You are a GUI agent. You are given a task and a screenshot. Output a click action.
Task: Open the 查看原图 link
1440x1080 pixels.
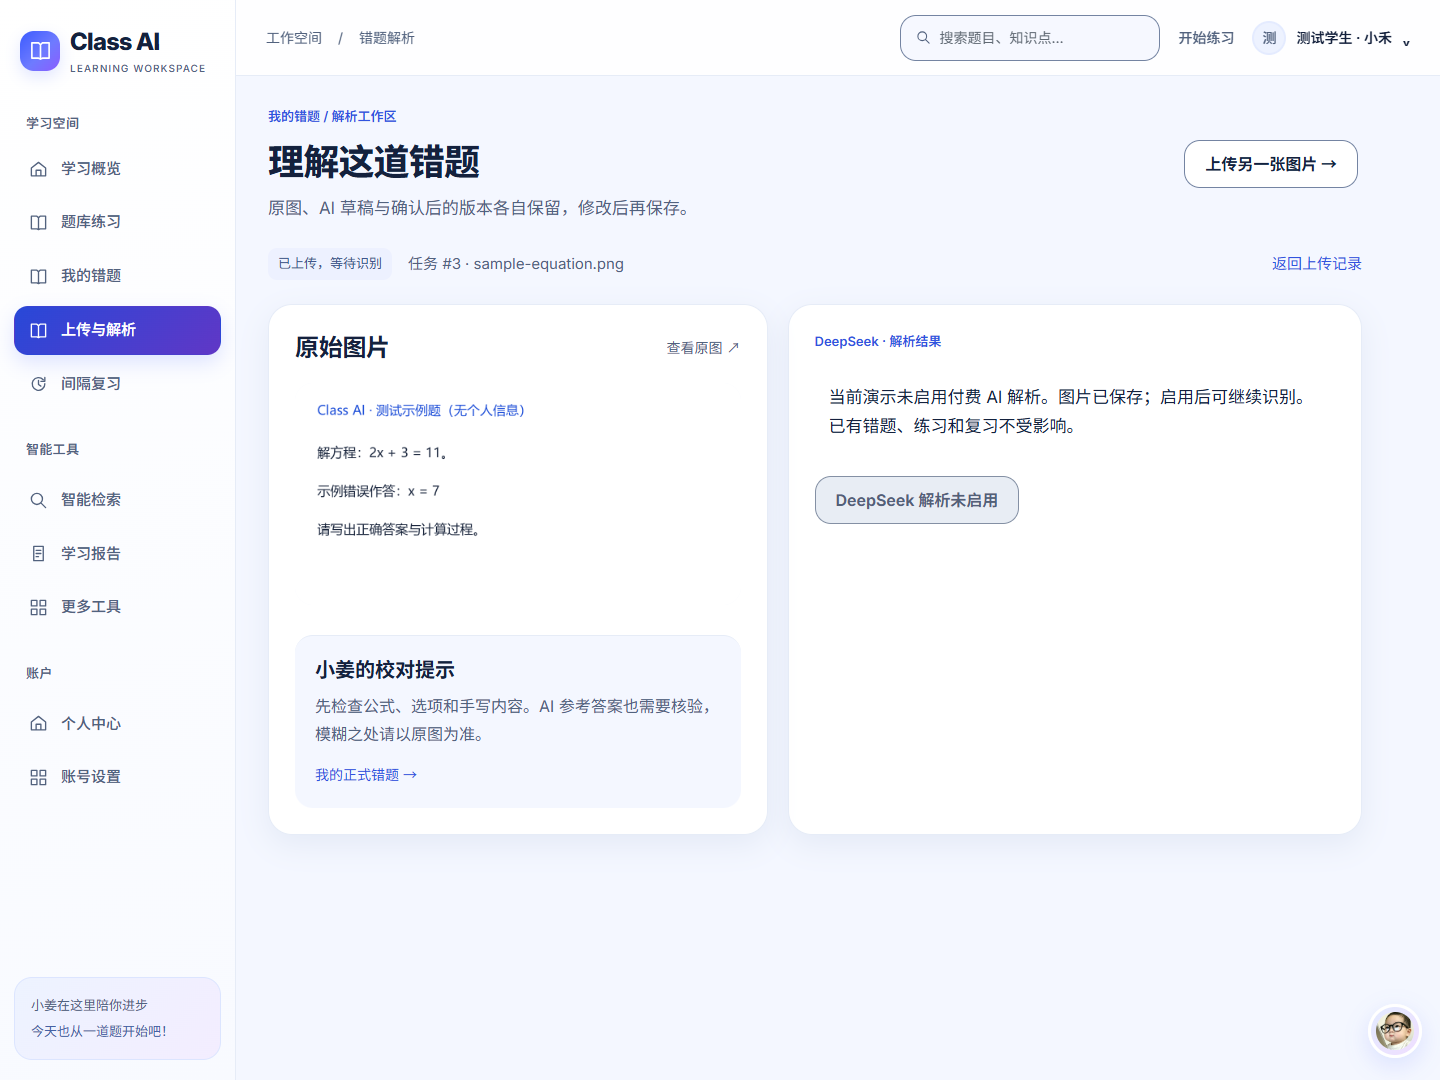click(x=703, y=348)
